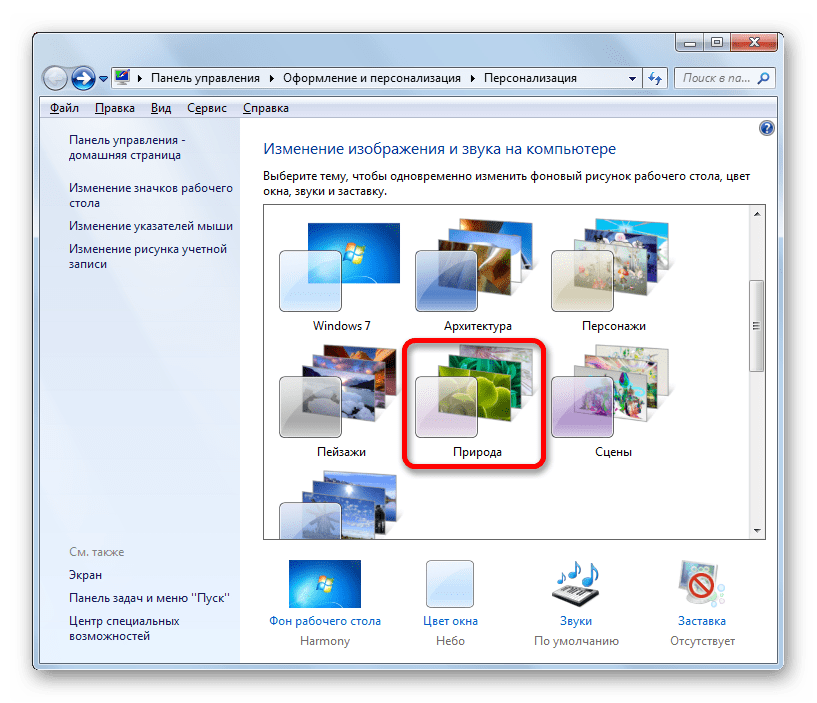Select the Windows 7 theme
Screen dimensions: 817x703
341,276
